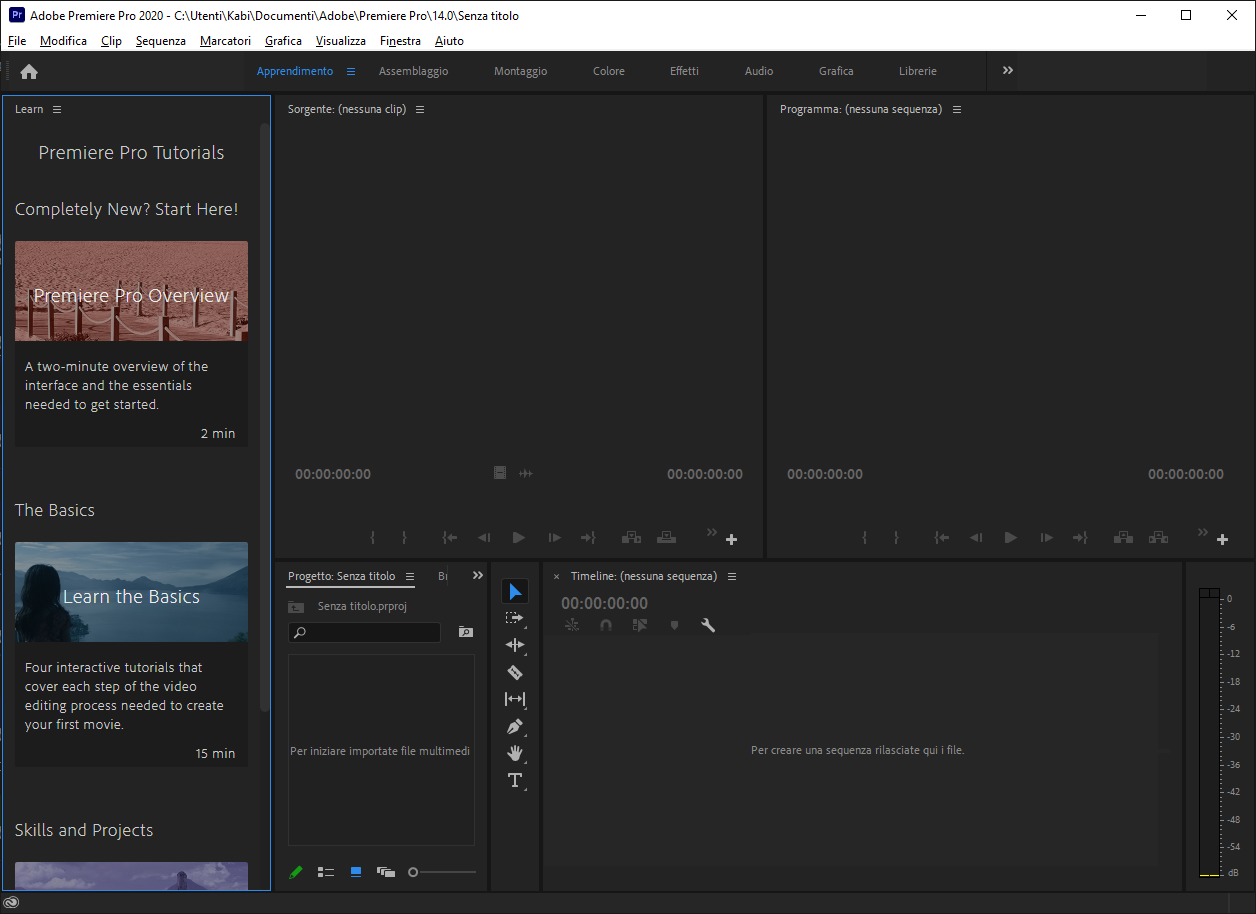Show more workspaces via double chevron
This screenshot has width=1256, height=914.
1008,70
